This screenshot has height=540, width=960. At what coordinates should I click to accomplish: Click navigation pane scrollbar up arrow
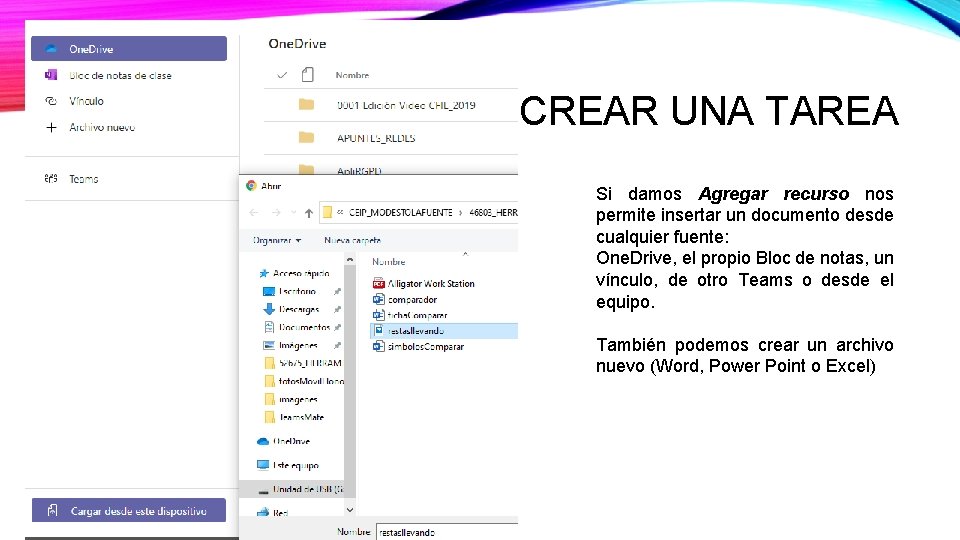350,260
